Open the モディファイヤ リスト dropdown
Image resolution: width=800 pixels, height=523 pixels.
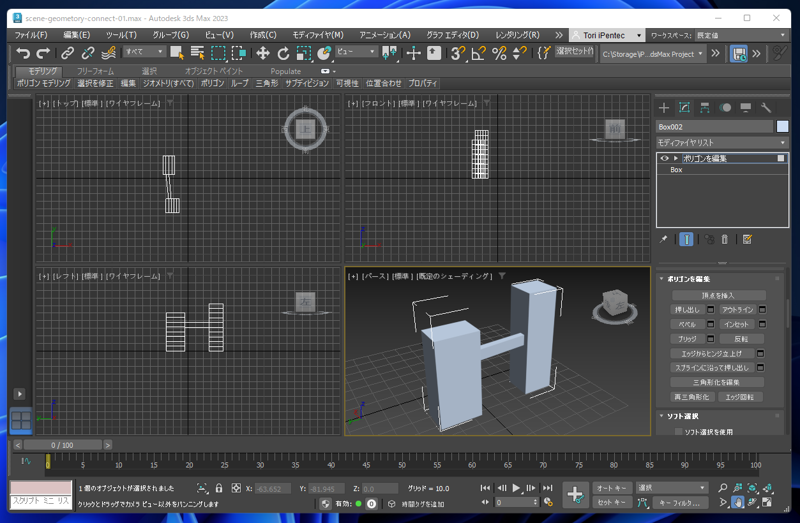point(722,142)
